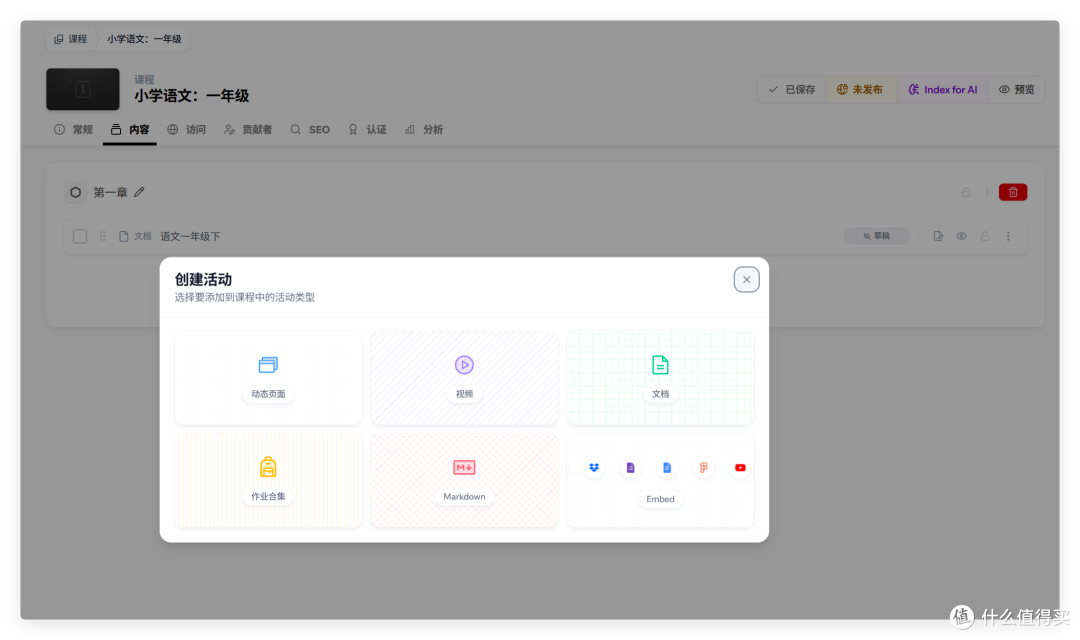Open the 常规 tab

[74, 130]
